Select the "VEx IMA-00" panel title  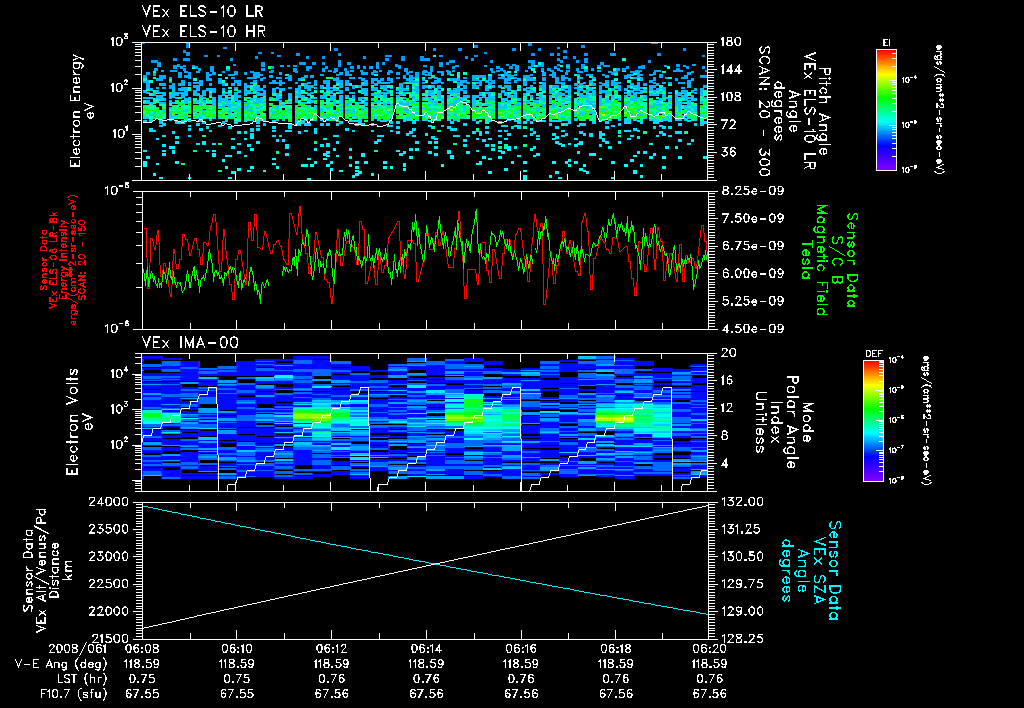pos(190,342)
